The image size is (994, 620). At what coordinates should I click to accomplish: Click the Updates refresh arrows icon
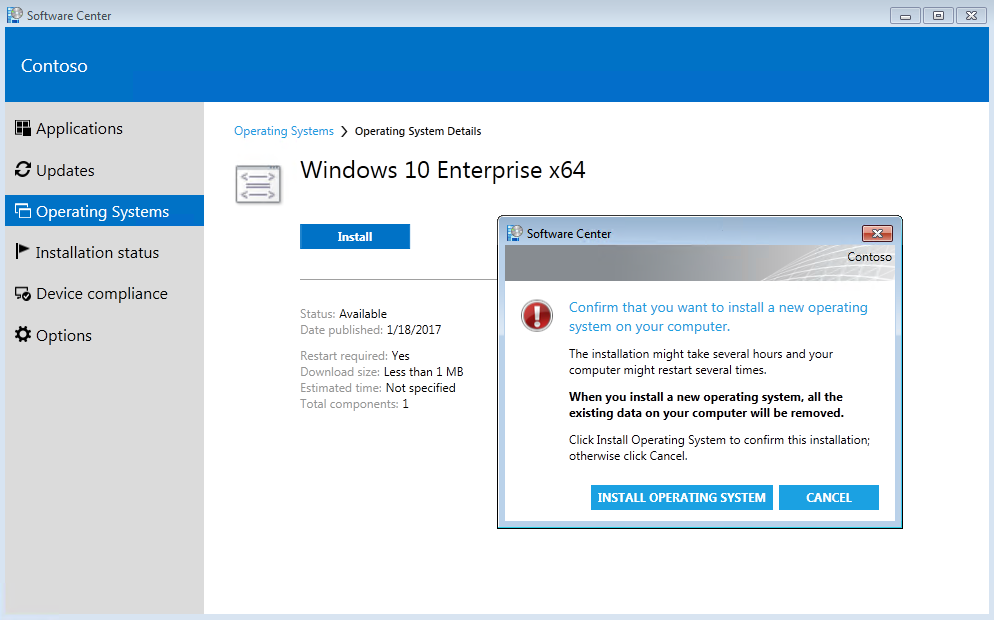pyautogui.click(x=23, y=170)
